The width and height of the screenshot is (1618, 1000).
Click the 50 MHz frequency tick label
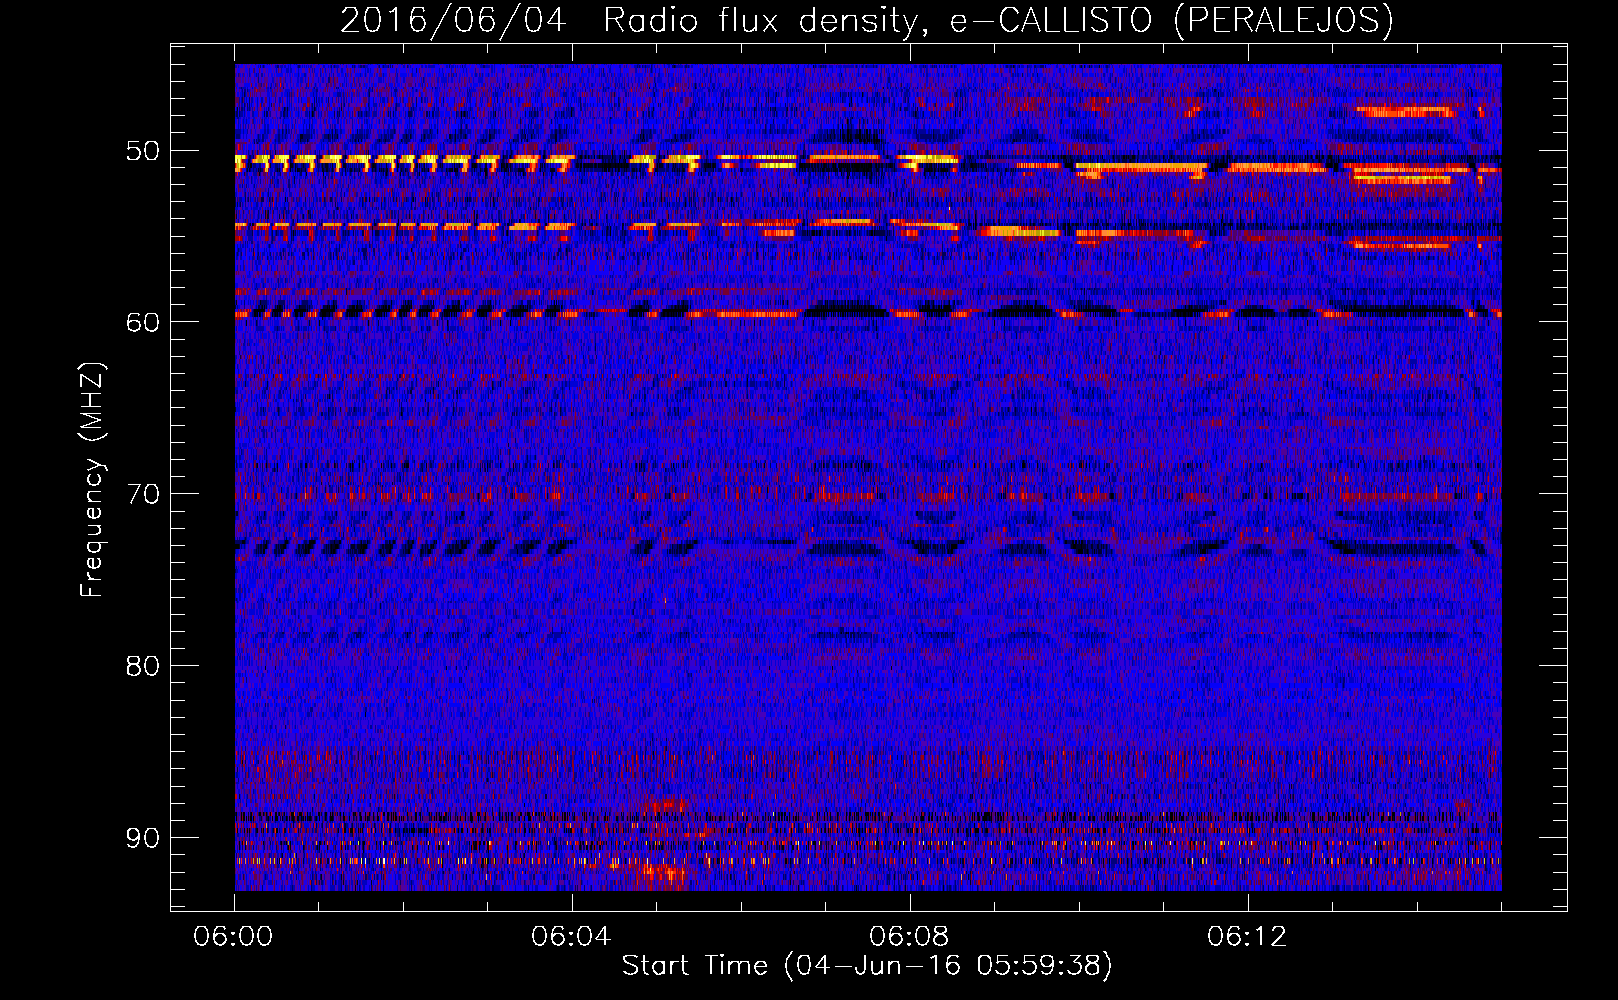click(142, 151)
